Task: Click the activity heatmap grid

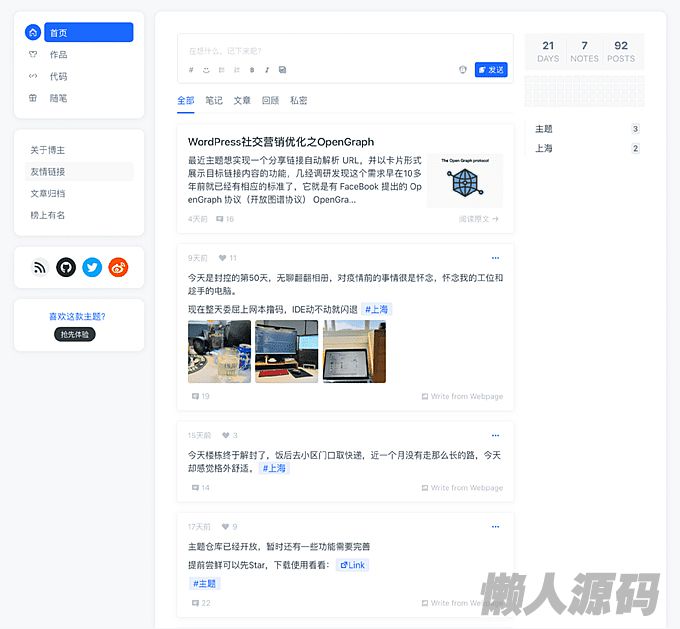Action: click(x=585, y=92)
